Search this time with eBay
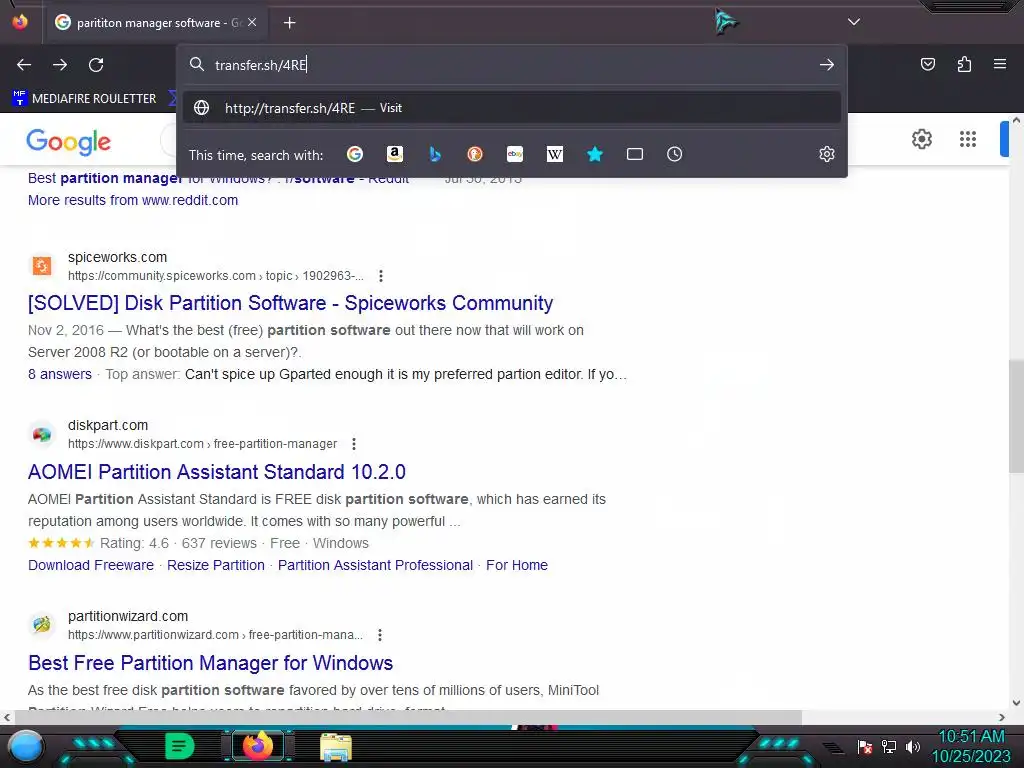This screenshot has height=768, width=1024. [515, 154]
